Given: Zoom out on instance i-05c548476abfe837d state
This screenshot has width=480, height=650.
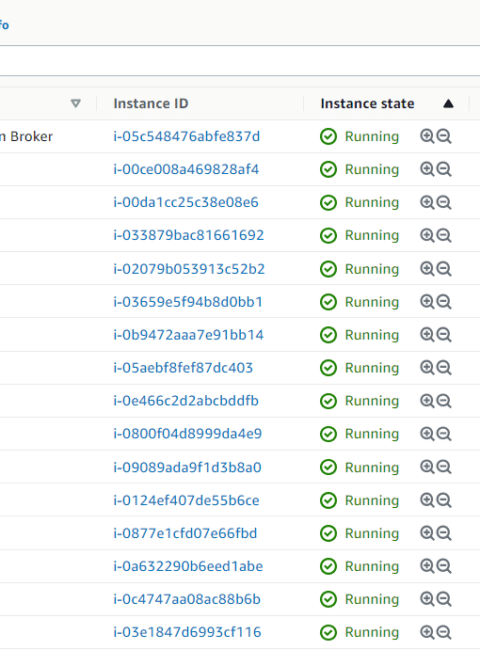Looking at the screenshot, I should pyautogui.click(x=444, y=136).
